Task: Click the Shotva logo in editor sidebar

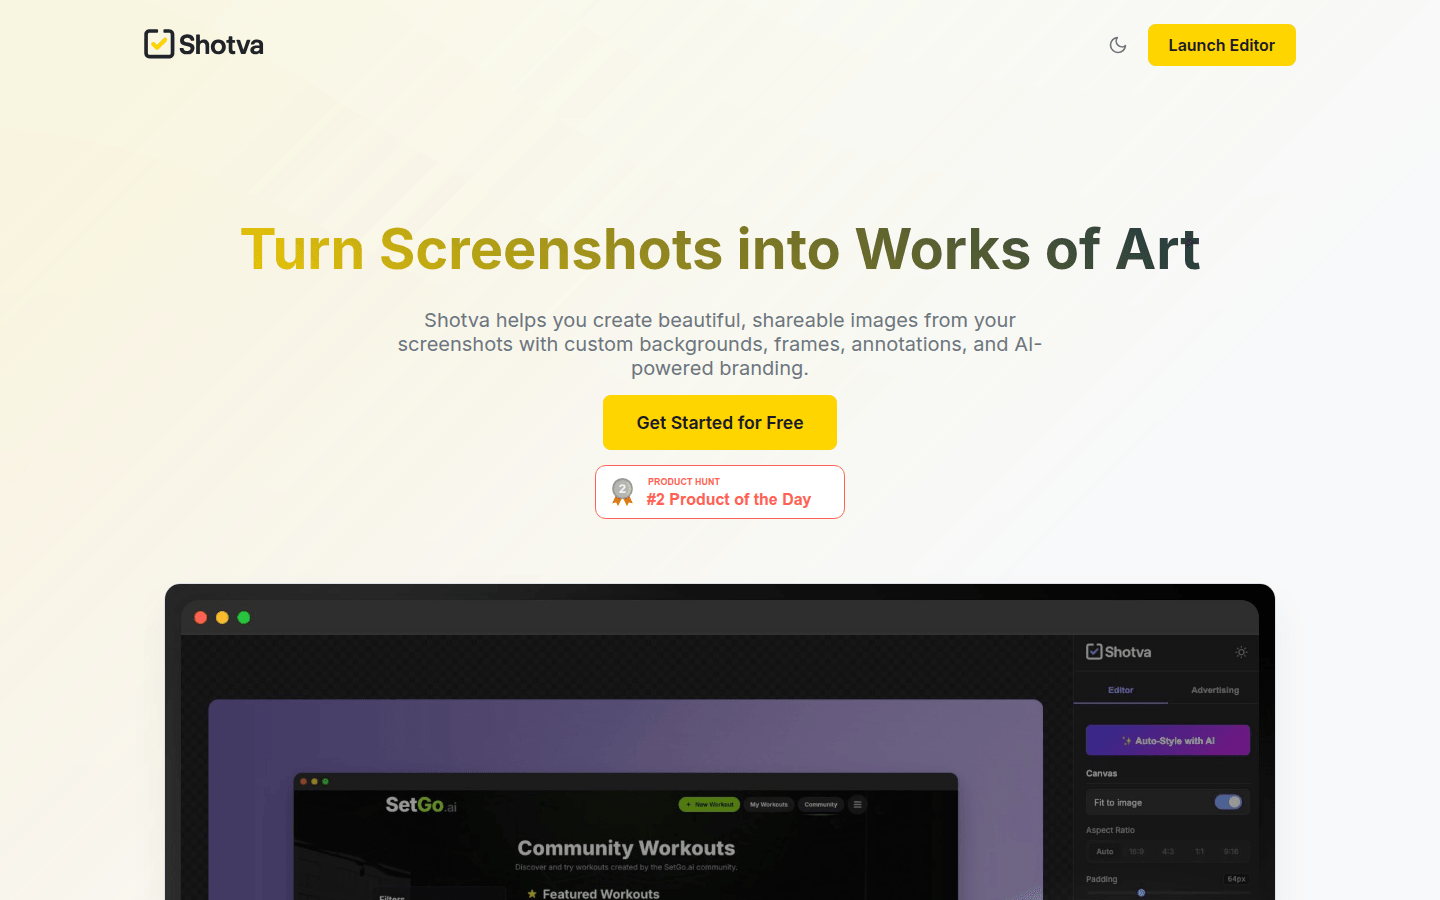Action: point(1118,652)
